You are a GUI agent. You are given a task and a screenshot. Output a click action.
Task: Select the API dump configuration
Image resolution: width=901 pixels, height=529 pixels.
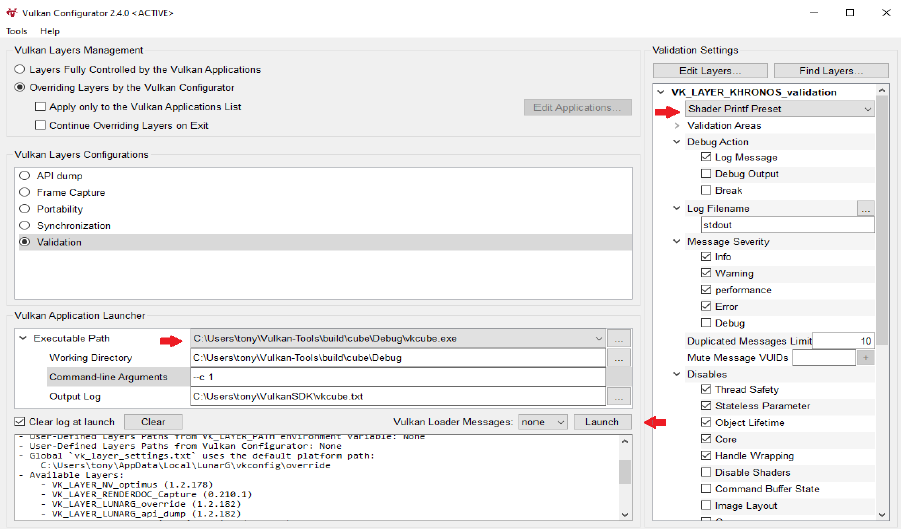[x=26, y=175]
